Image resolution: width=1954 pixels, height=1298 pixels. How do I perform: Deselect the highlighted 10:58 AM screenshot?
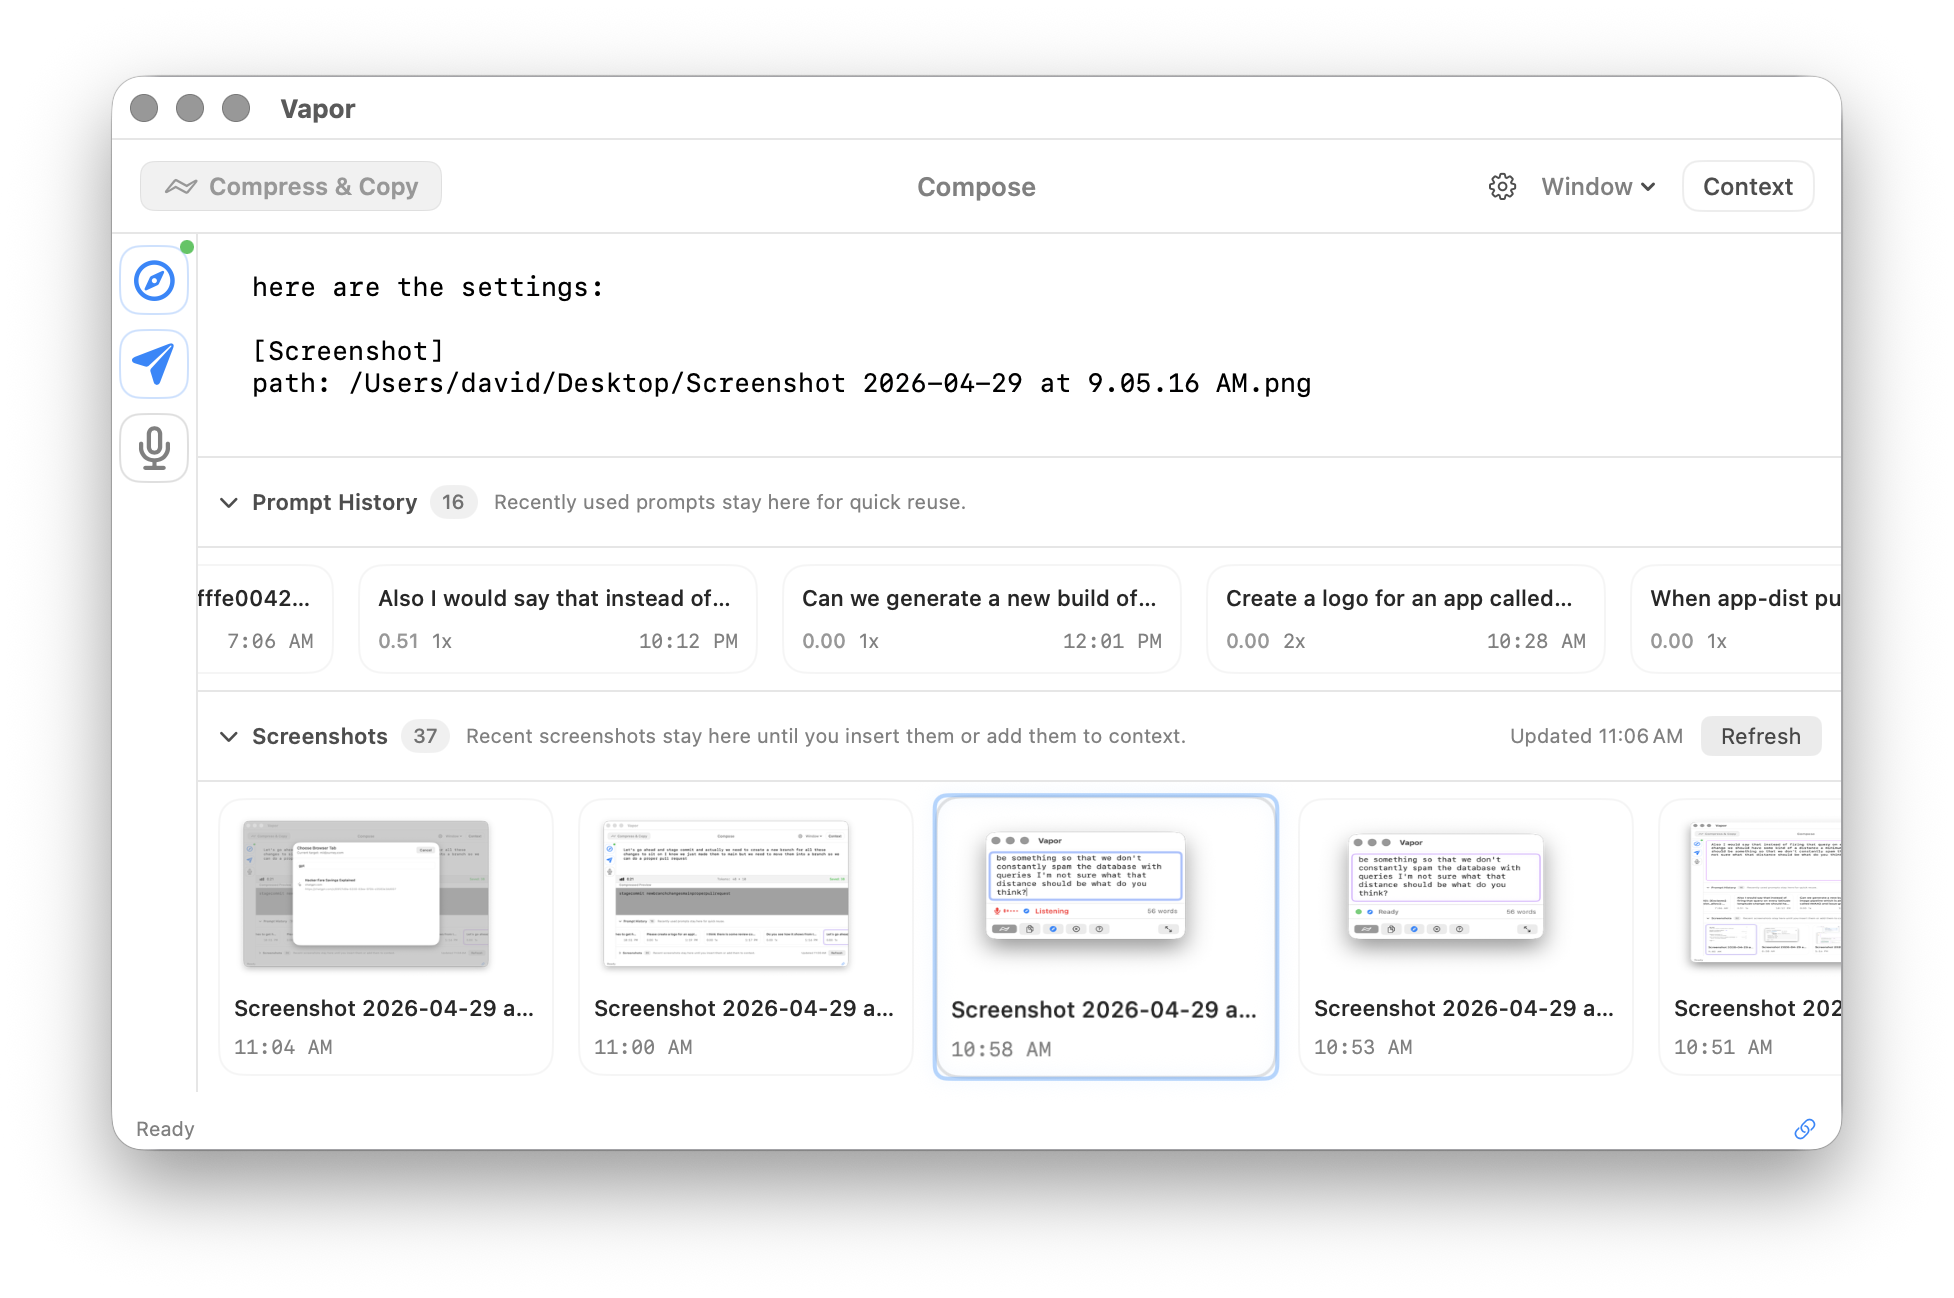[1105, 936]
